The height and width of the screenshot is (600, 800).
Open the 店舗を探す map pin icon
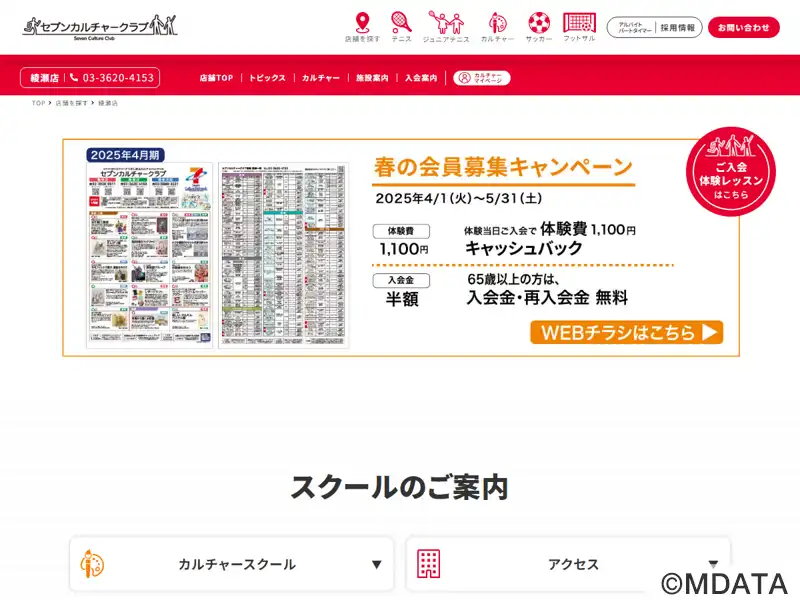point(362,22)
